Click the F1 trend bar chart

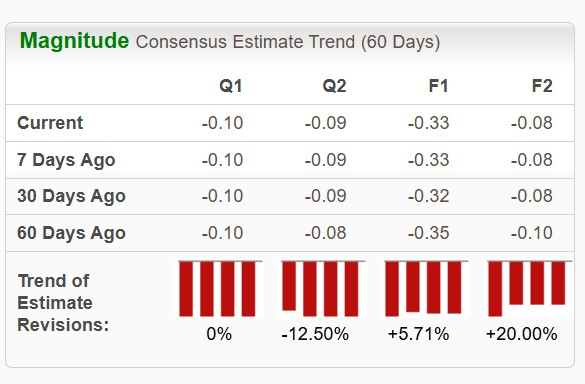(x=426, y=288)
